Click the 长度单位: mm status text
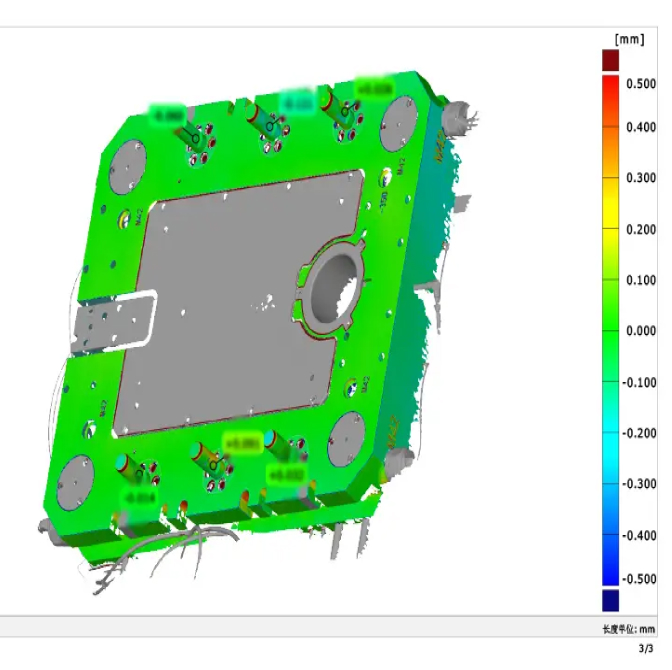 pos(628,629)
